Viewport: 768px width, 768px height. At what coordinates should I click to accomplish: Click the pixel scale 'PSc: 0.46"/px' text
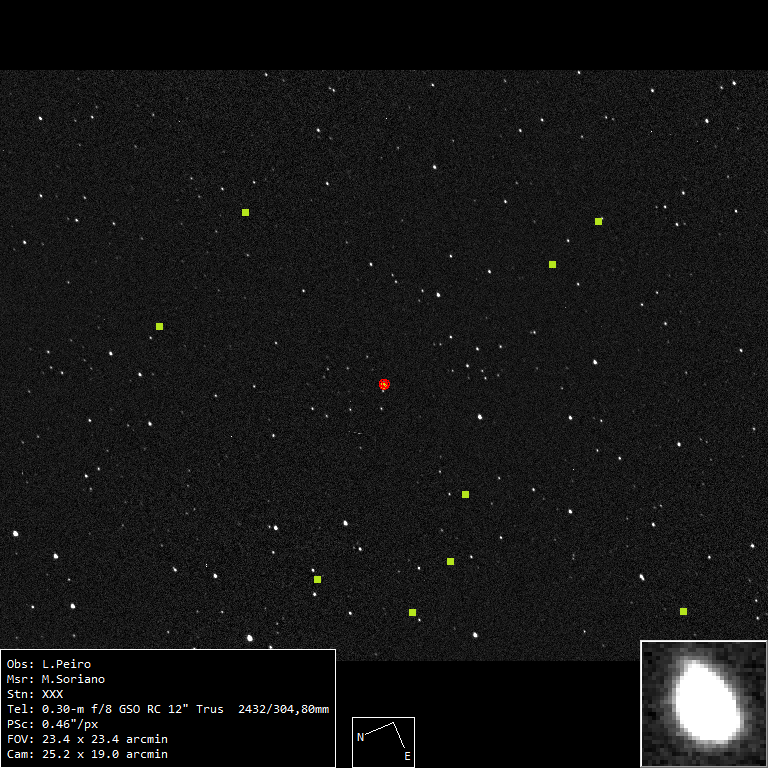pos(52,724)
